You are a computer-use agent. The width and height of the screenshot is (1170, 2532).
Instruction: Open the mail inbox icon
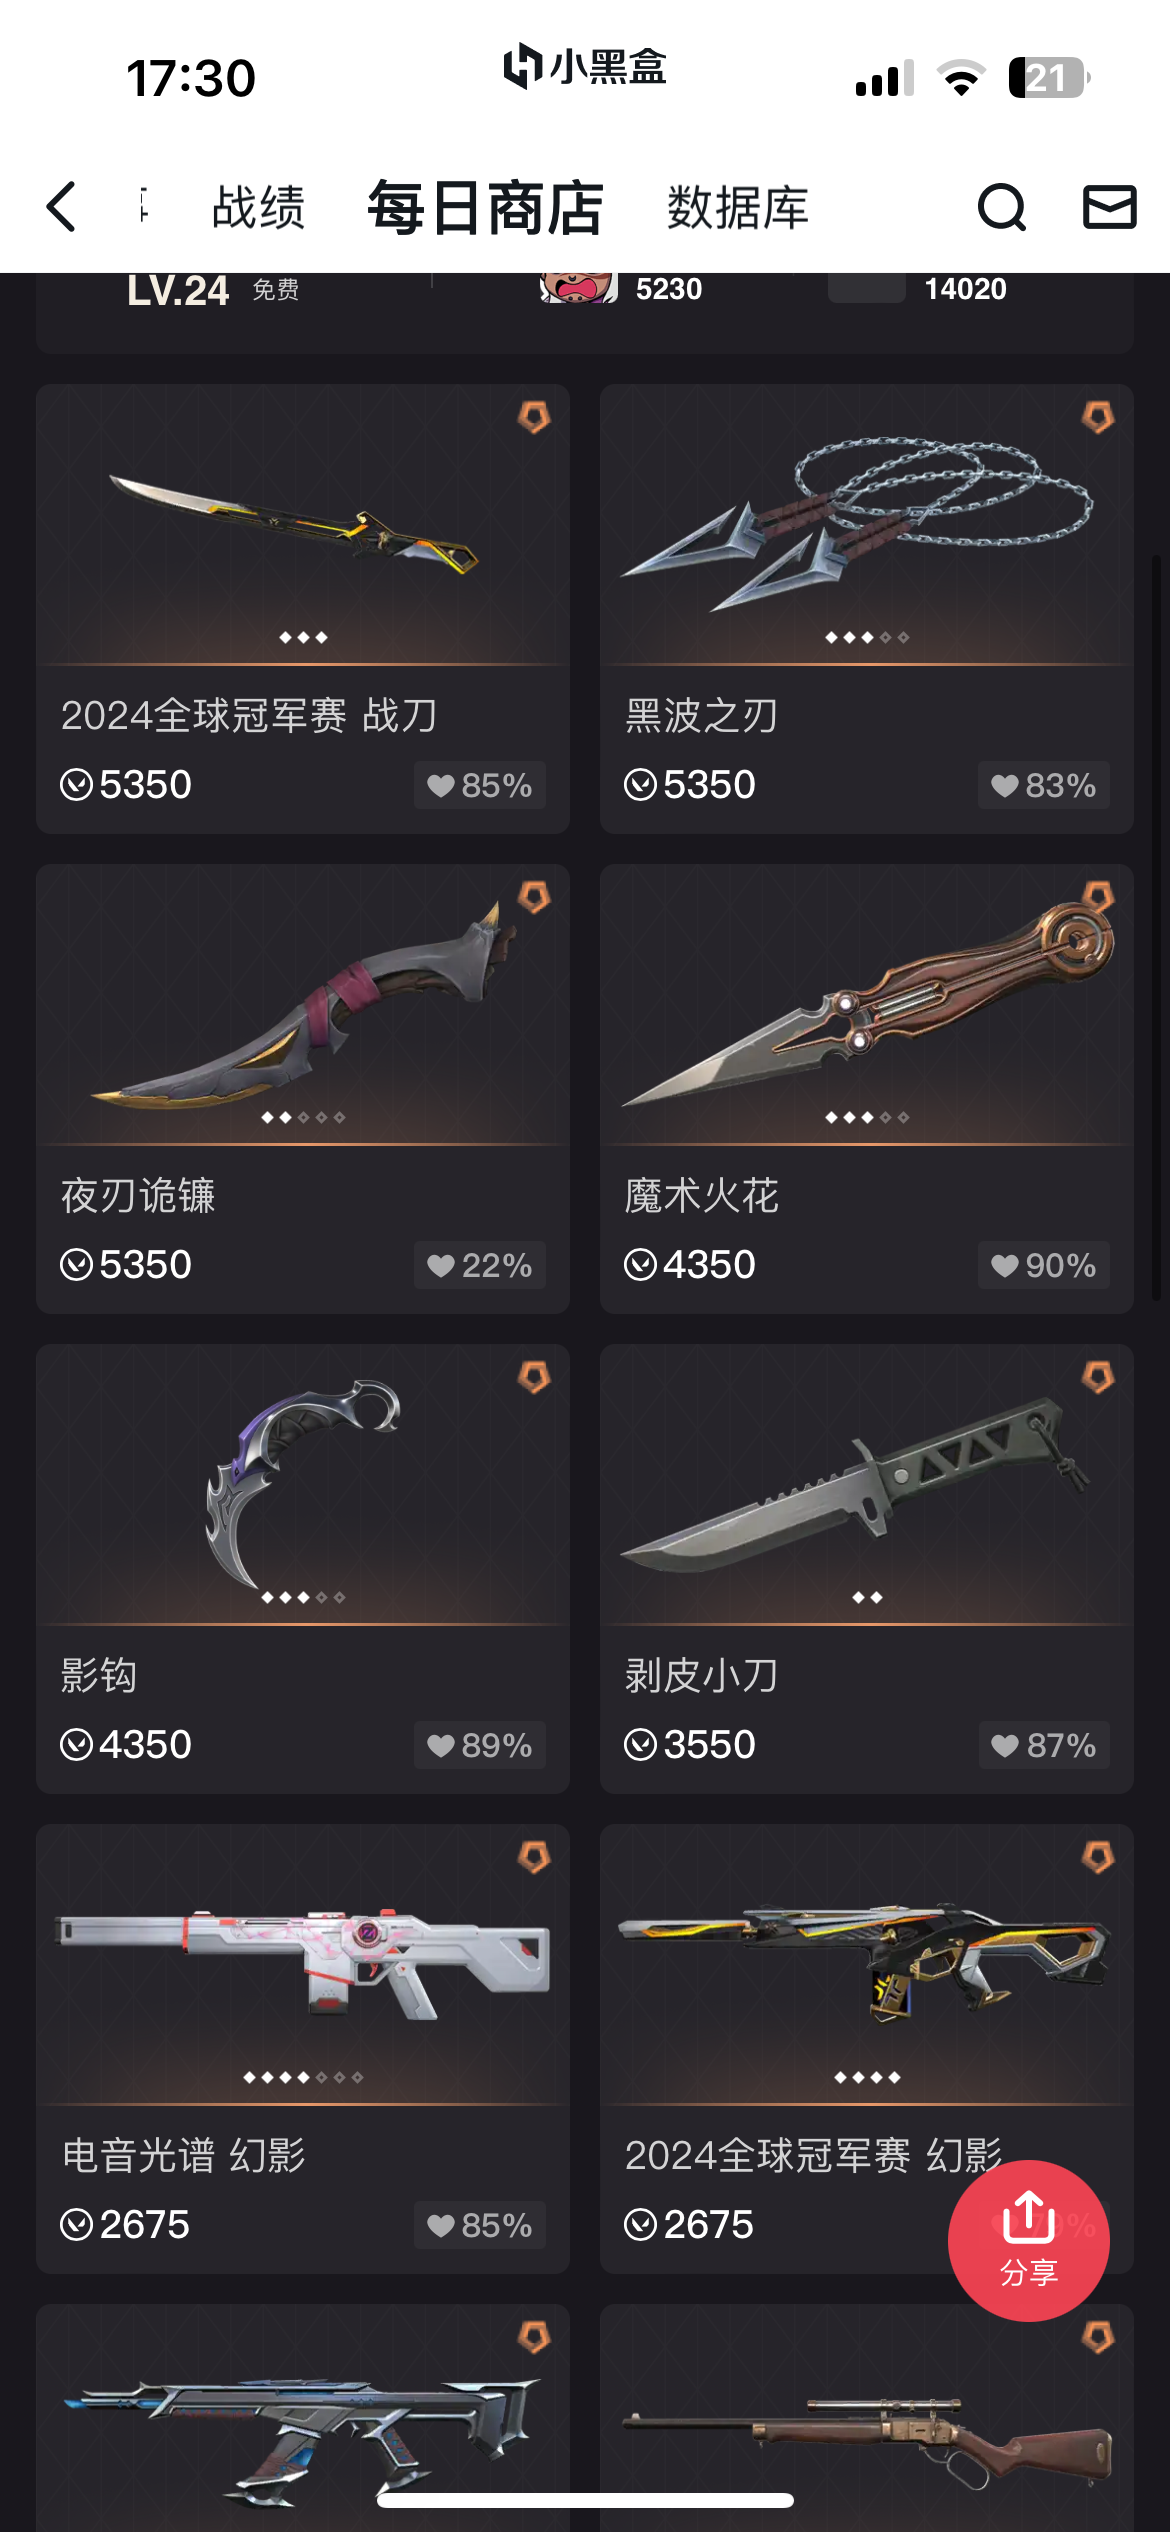1110,207
